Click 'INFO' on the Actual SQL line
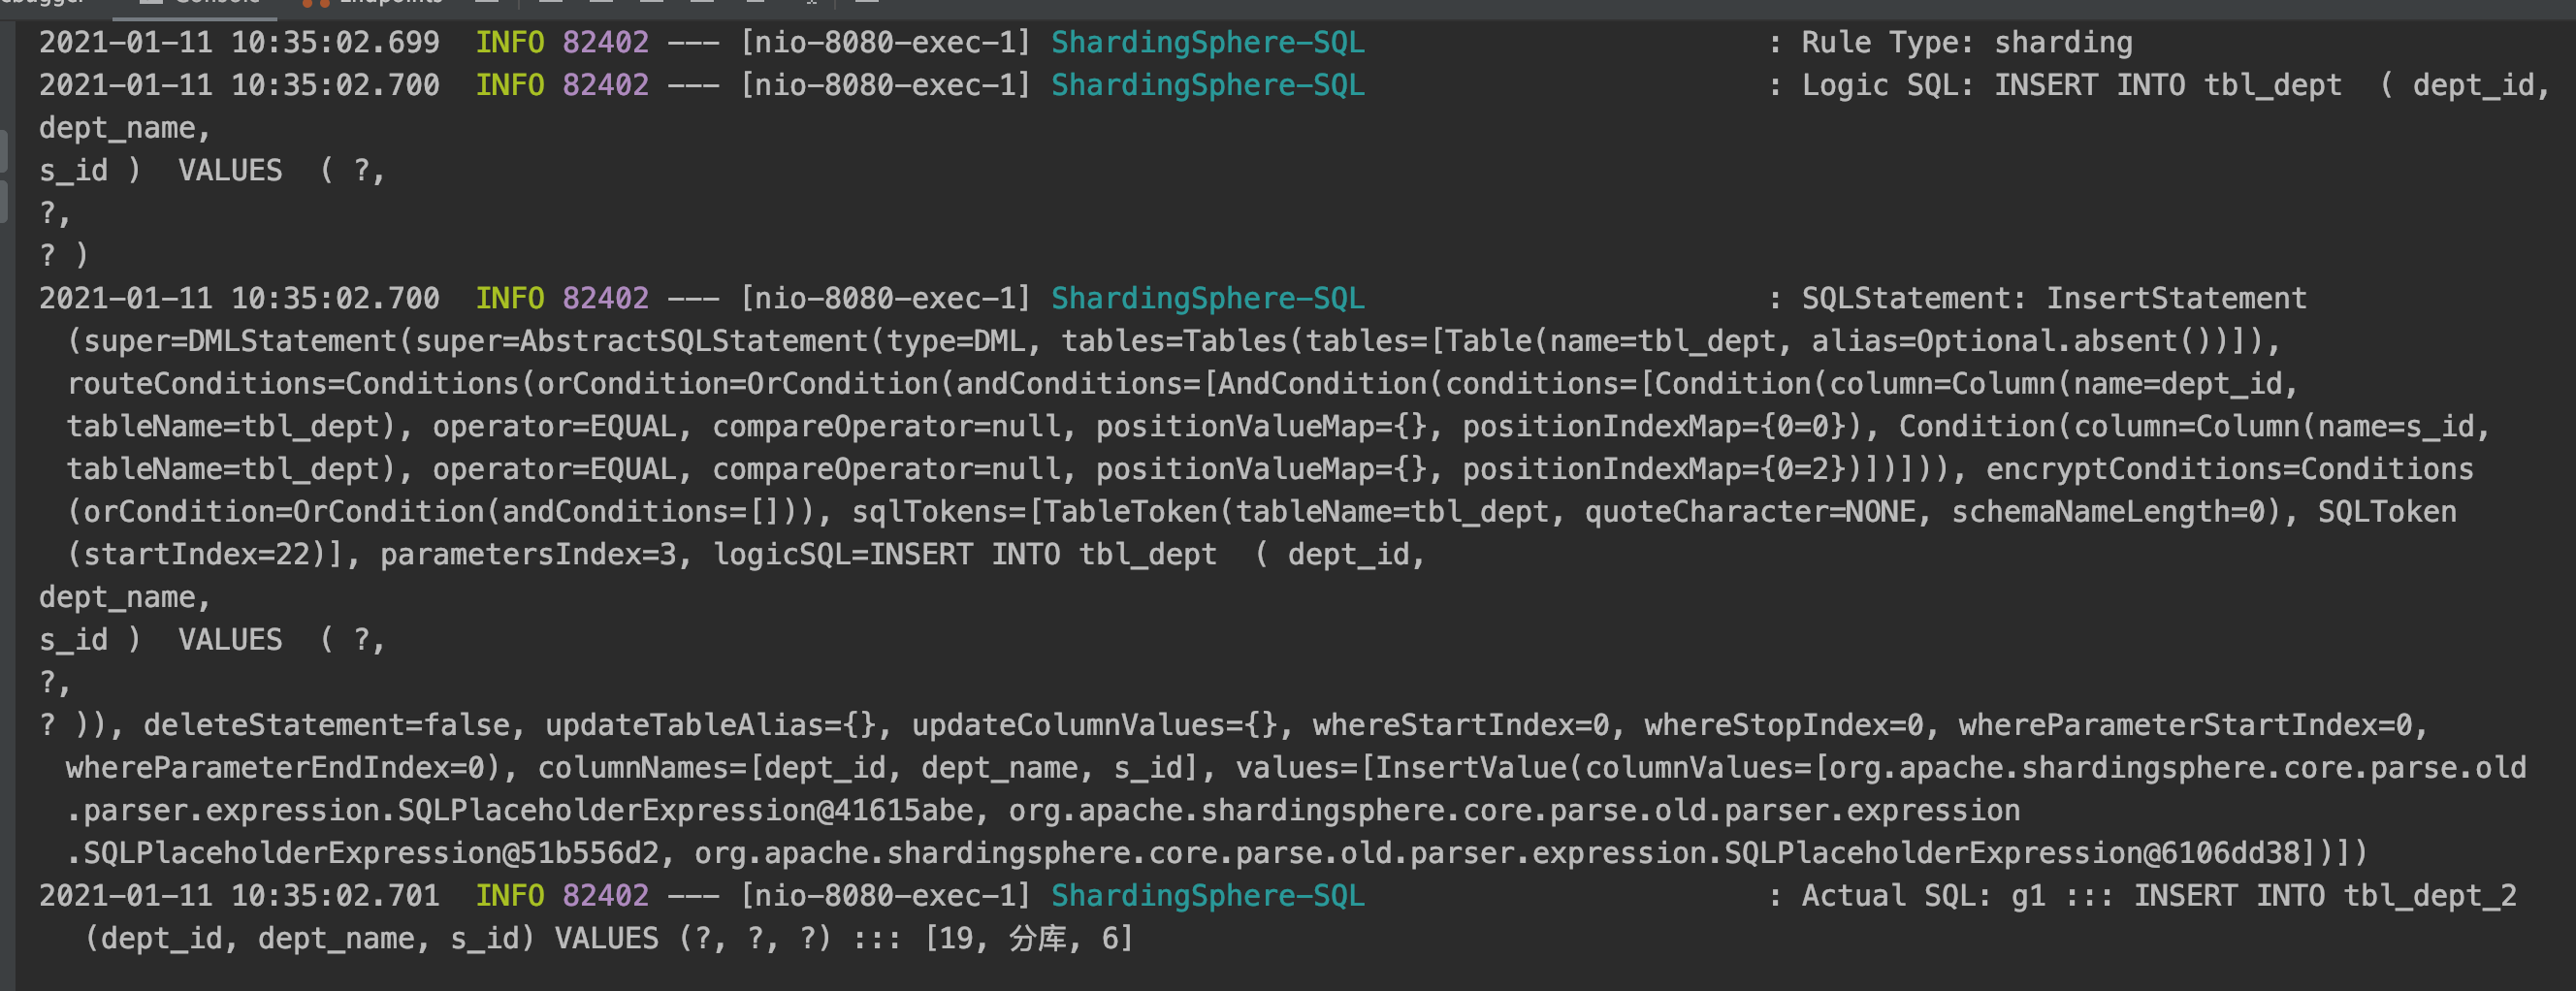2576x991 pixels. pyautogui.click(x=510, y=895)
